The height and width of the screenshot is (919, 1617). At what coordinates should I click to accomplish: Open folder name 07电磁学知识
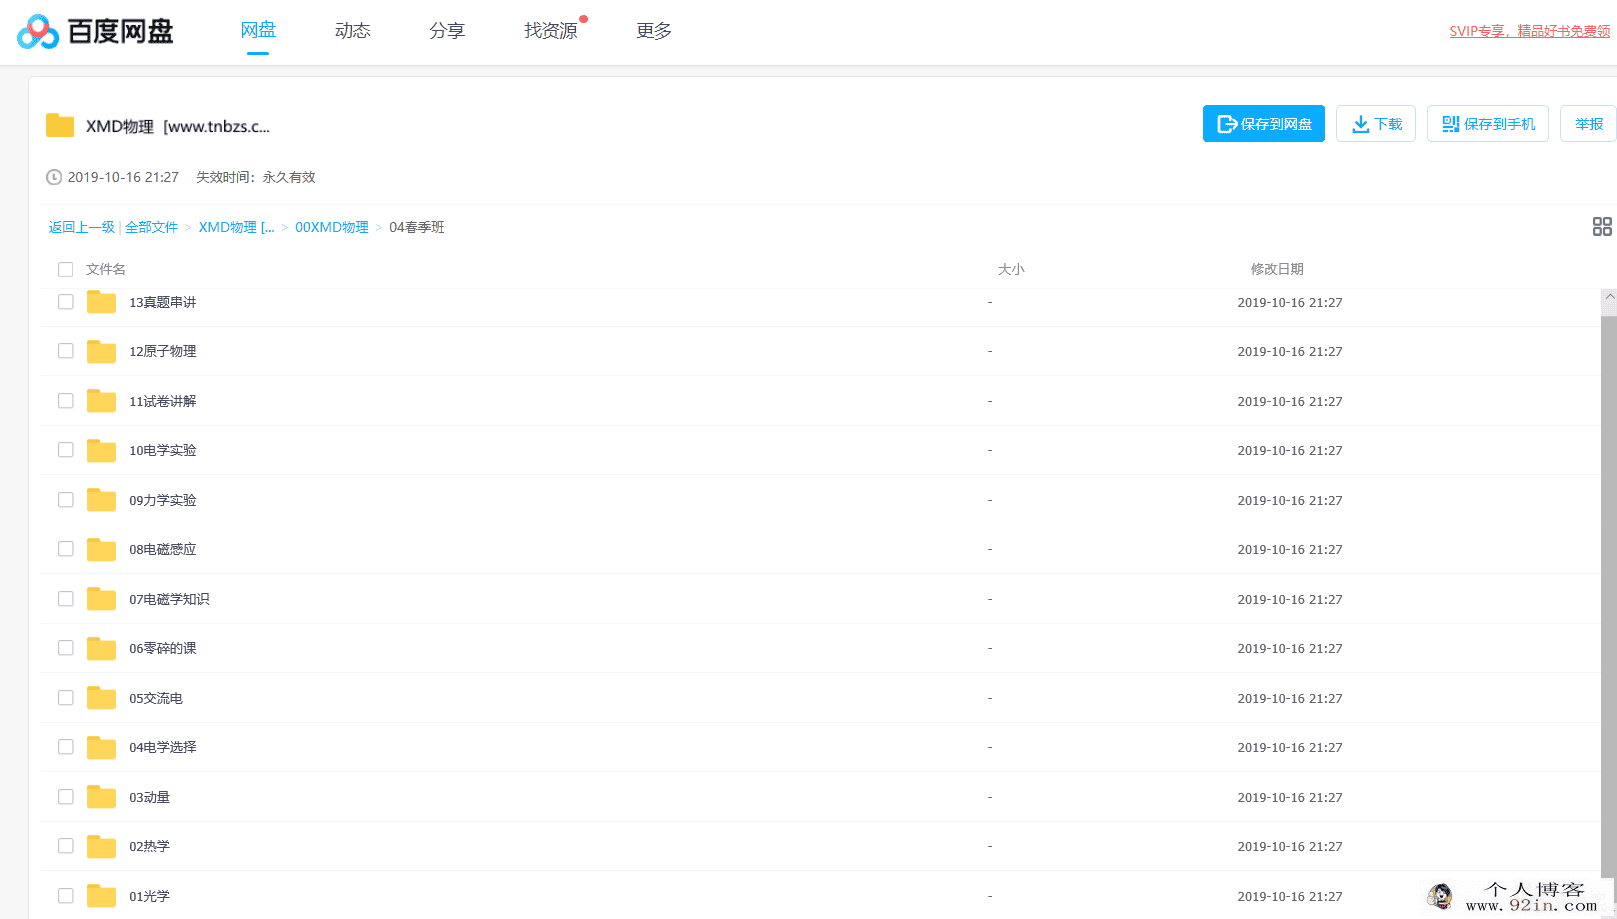pos(169,599)
